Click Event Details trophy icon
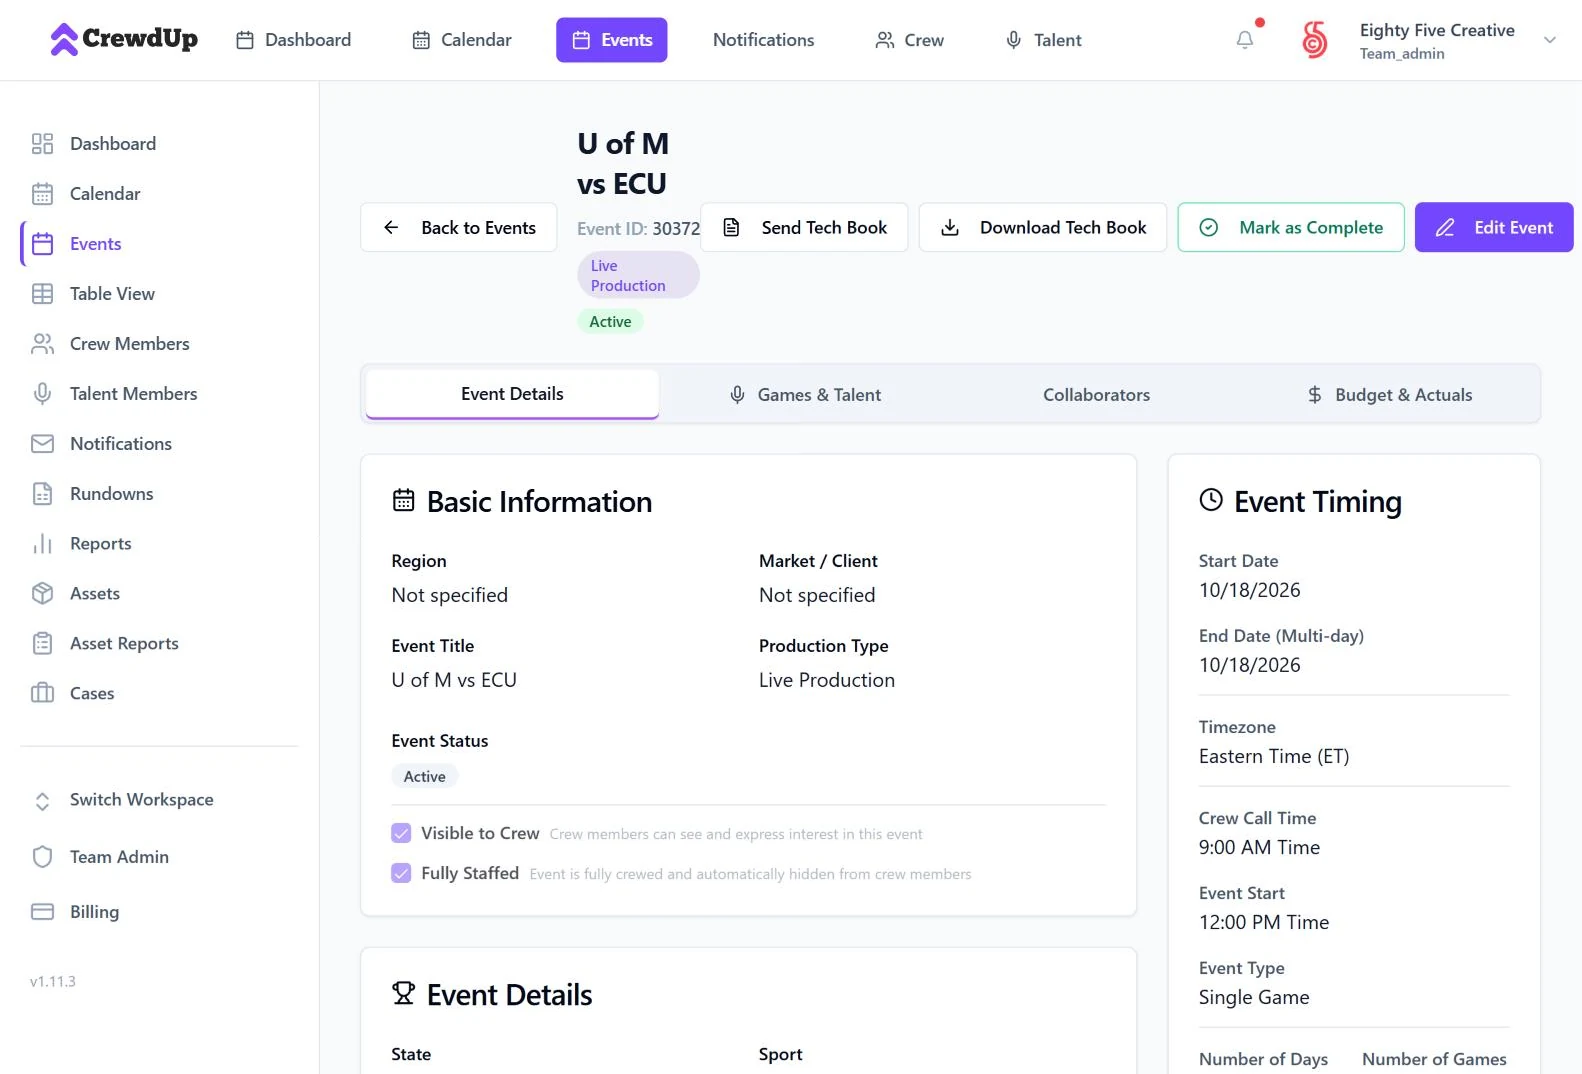 [x=403, y=993]
